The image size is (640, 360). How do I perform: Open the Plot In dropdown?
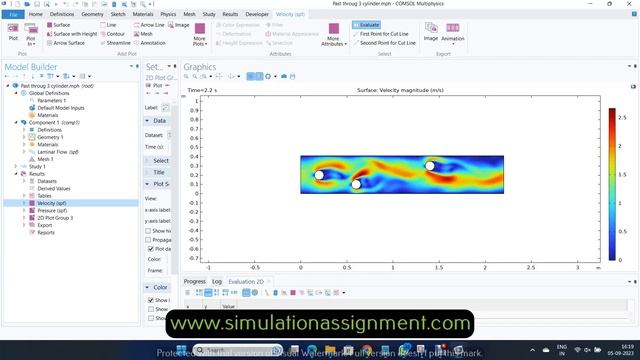click(x=31, y=34)
